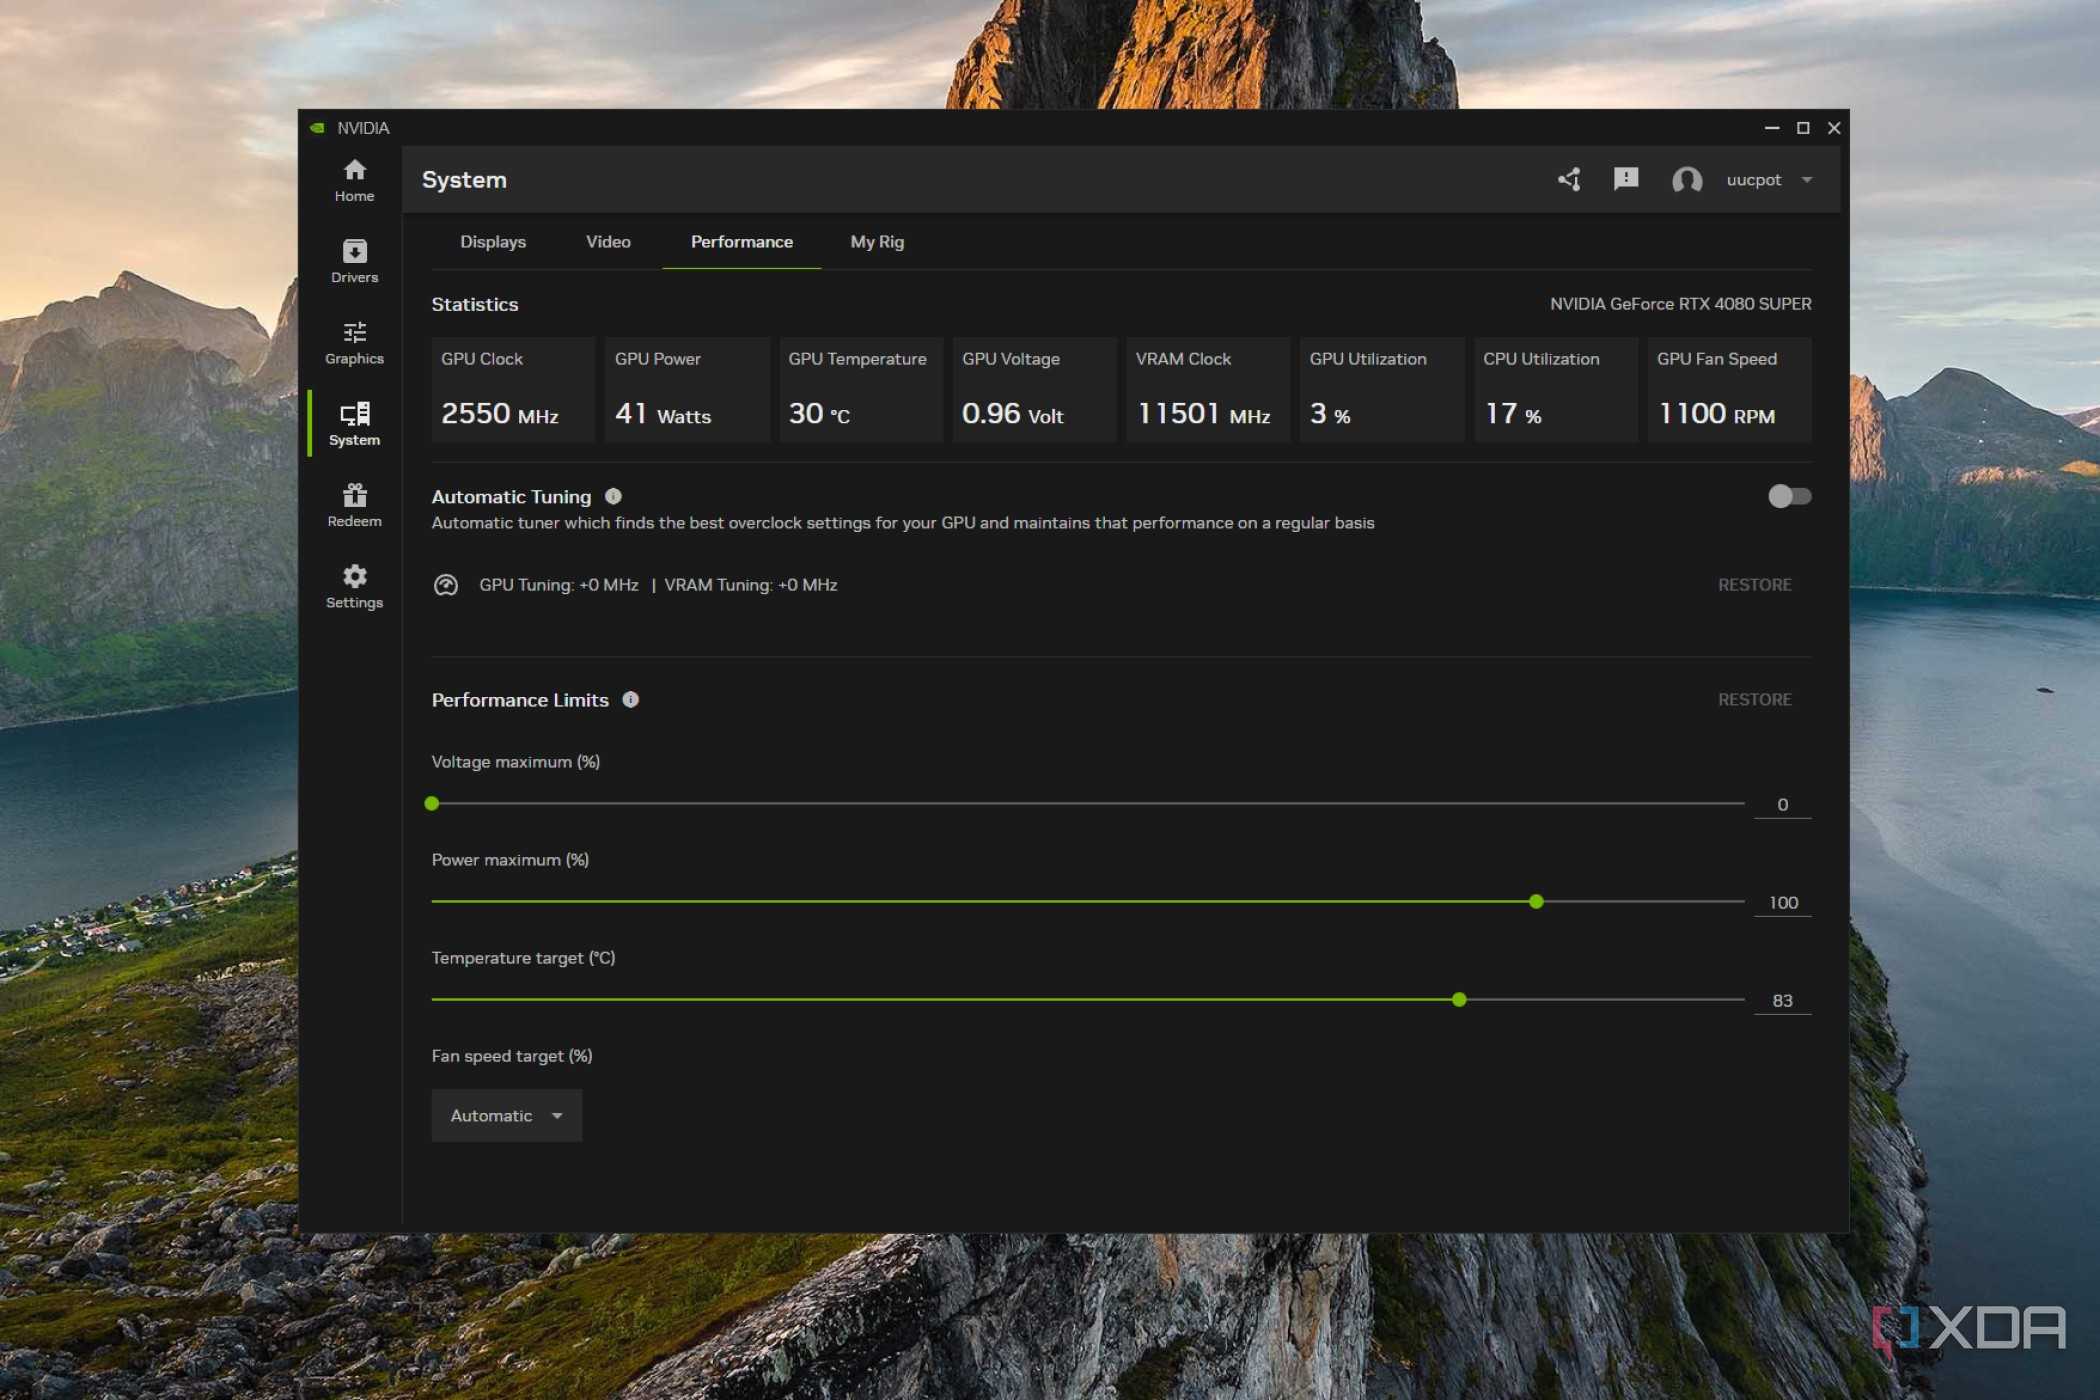Select the Performance tab
This screenshot has height=1400, width=2100.
click(741, 242)
